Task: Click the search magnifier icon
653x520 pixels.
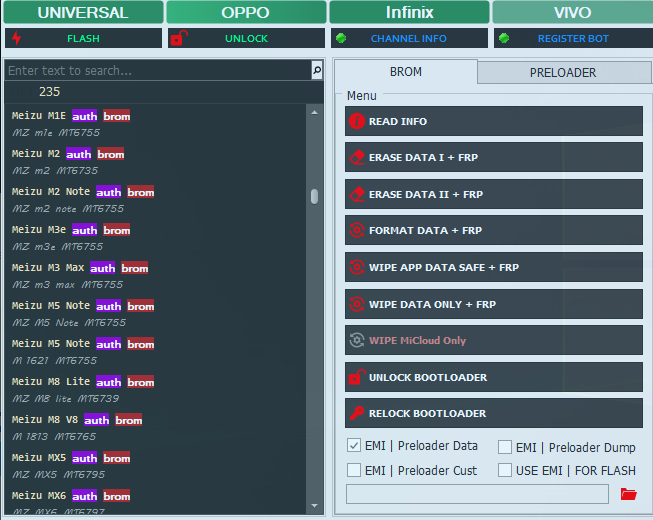Action: tap(317, 70)
